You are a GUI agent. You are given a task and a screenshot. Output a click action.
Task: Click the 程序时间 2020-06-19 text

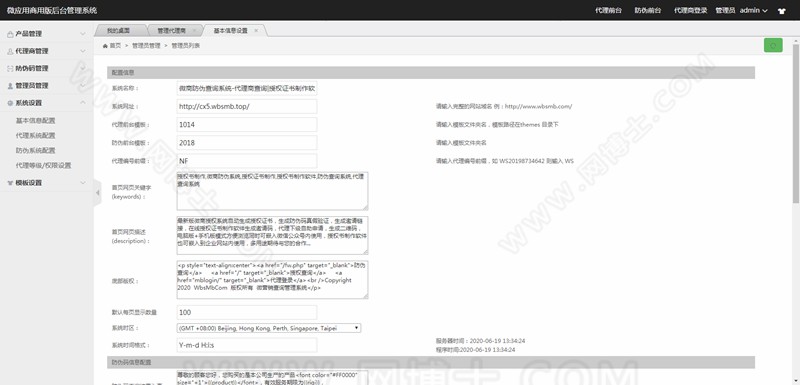tap(475, 350)
